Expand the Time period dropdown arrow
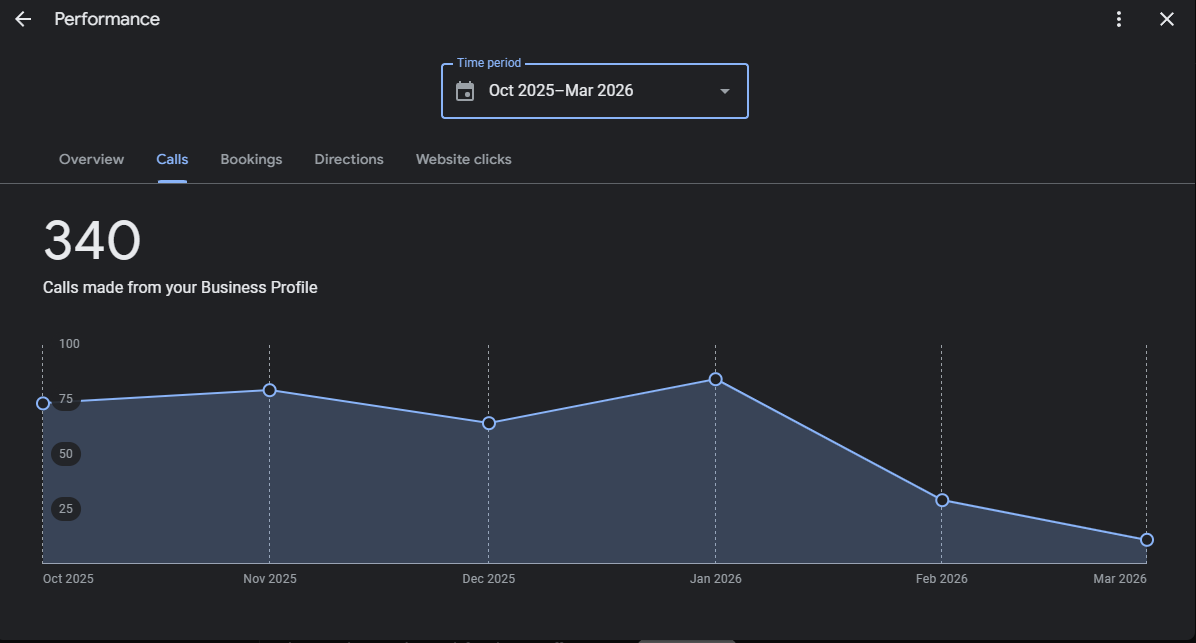Screen dimensions: 1196x643 725,91
